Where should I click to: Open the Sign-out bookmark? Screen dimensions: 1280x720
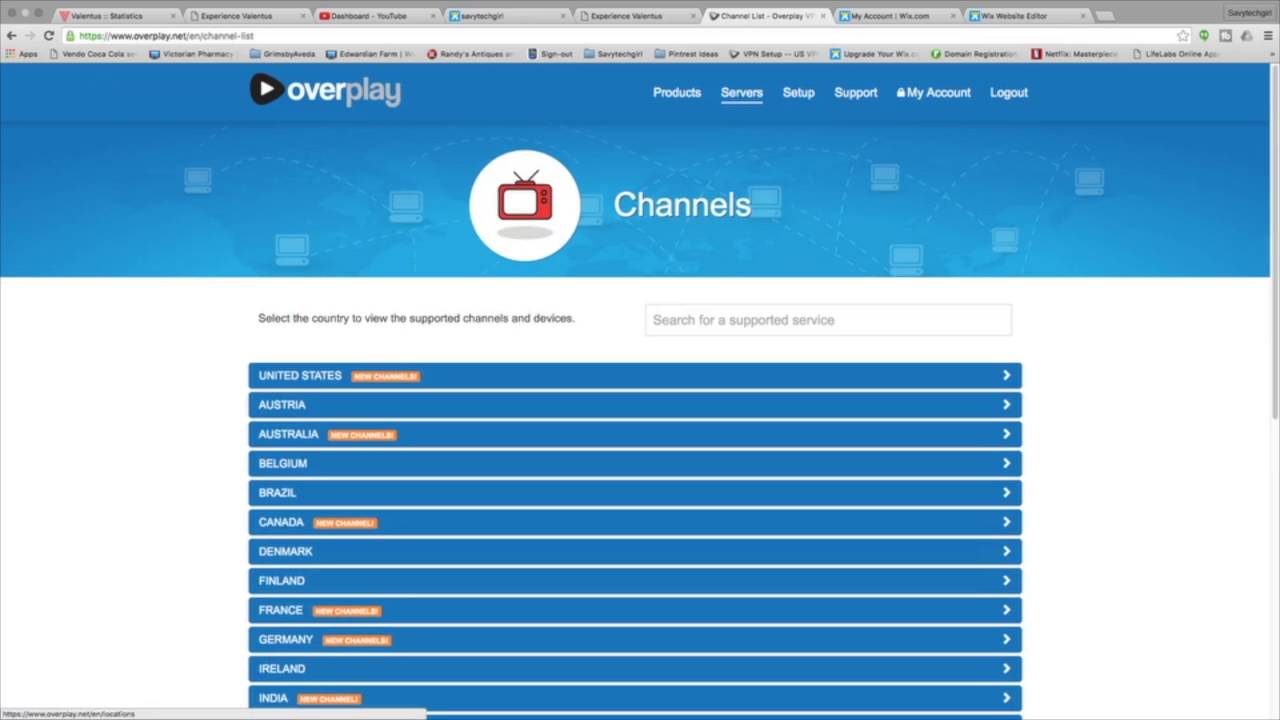550,54
